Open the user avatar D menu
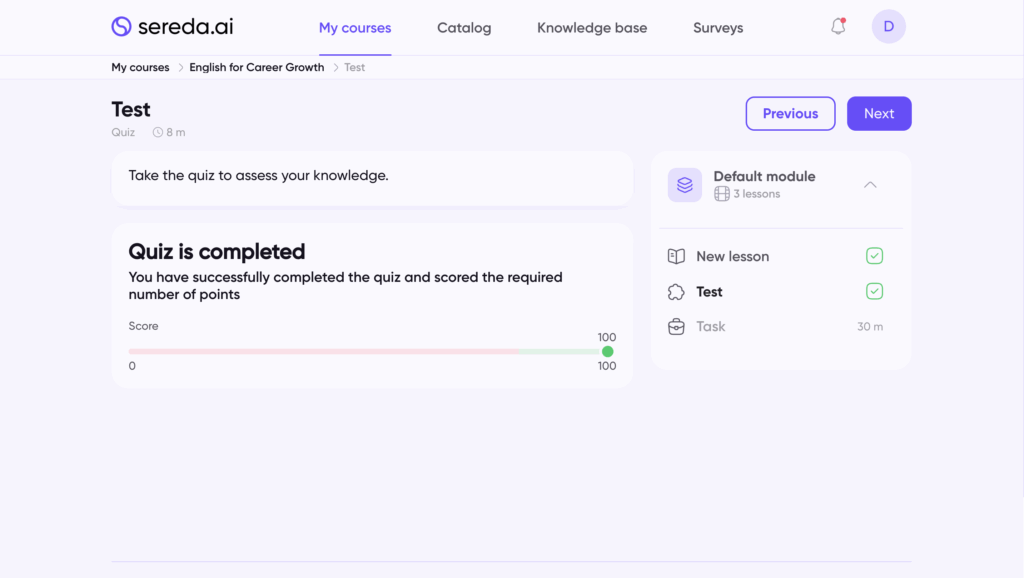Image resolution: width=1024 pixels, height=578 pixels. coord(888,27)
